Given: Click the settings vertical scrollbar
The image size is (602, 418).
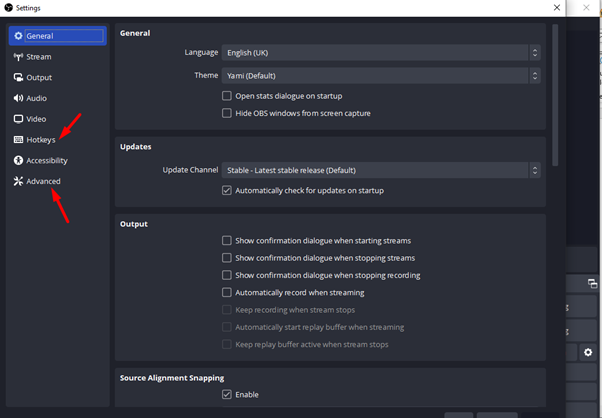Looking at the screenshot, I should (555, 95).
